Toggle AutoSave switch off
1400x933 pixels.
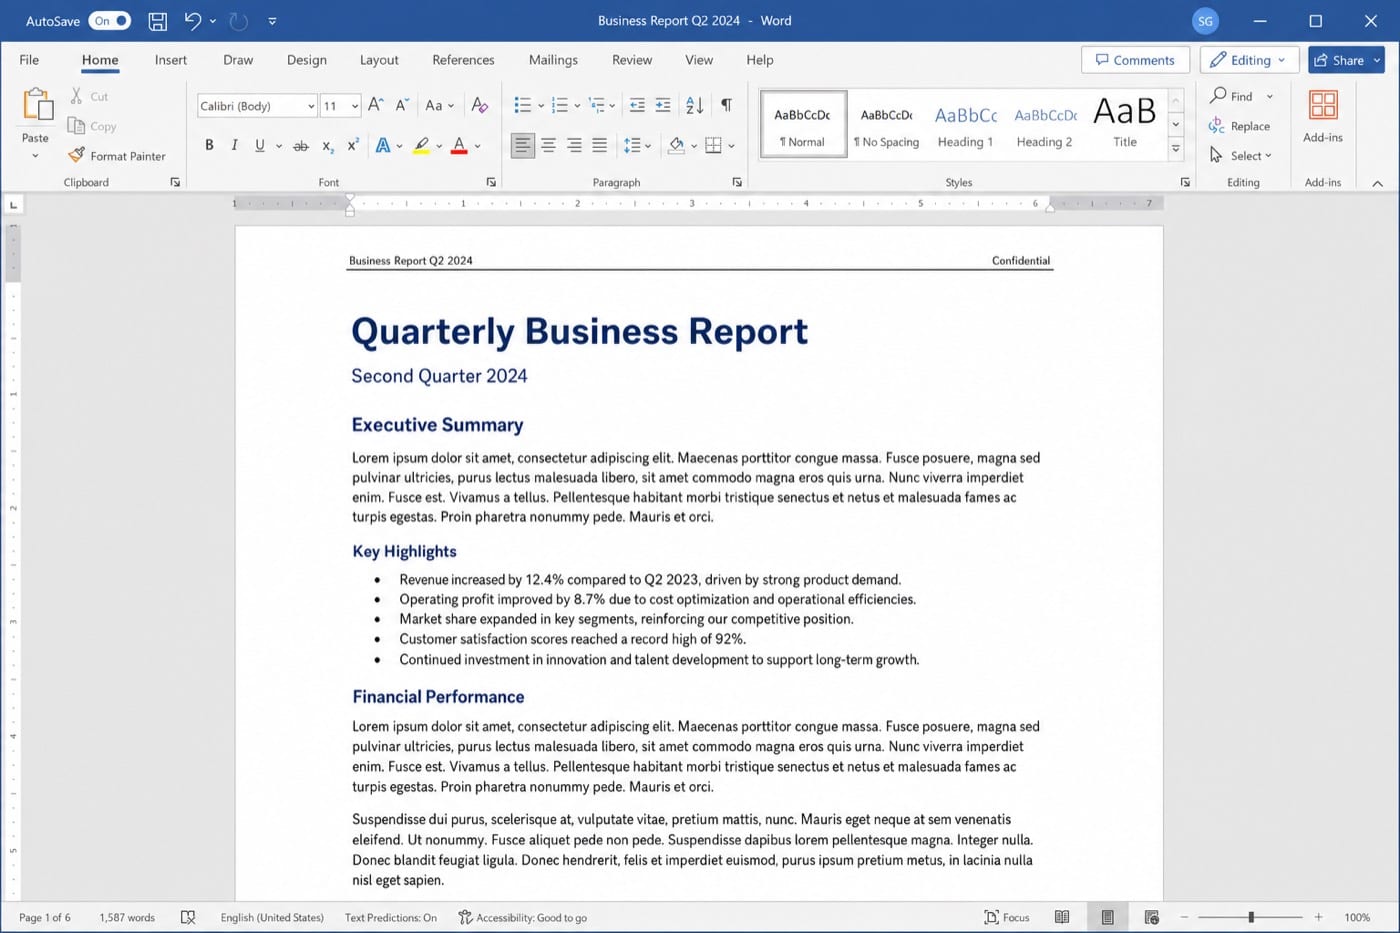110,21
